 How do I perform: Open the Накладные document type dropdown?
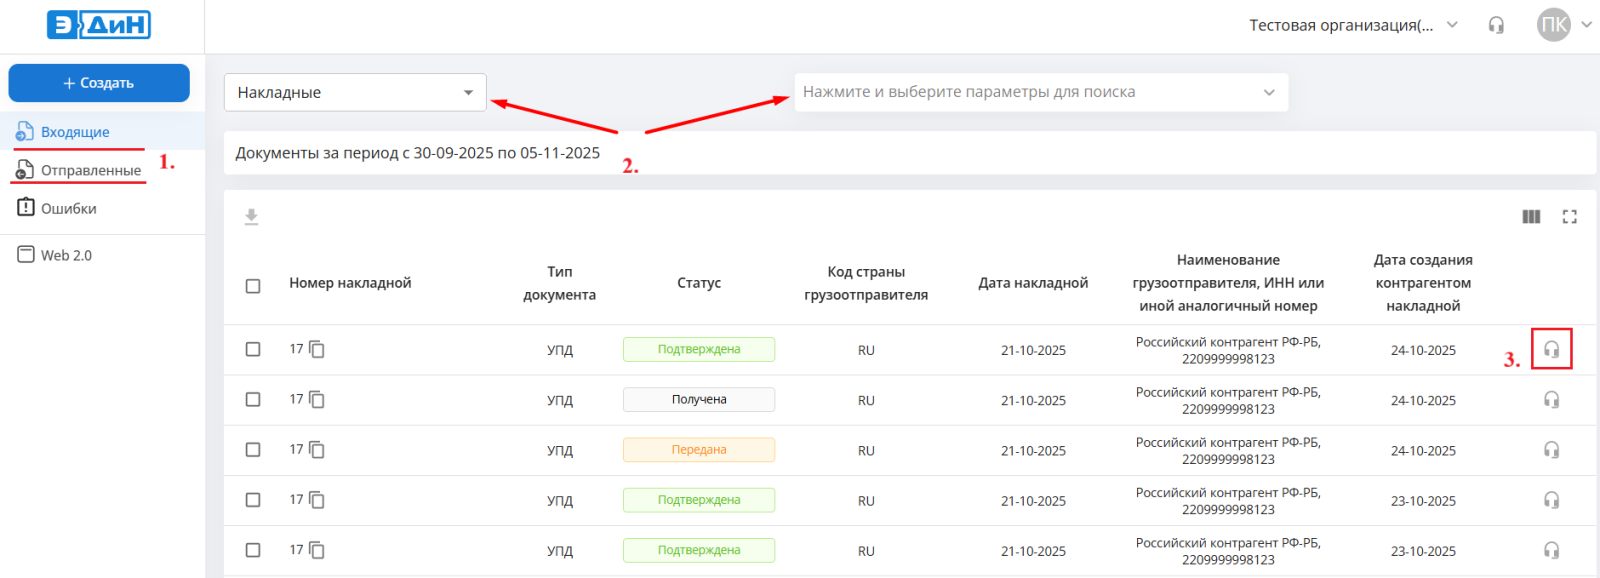click(355, 92)
